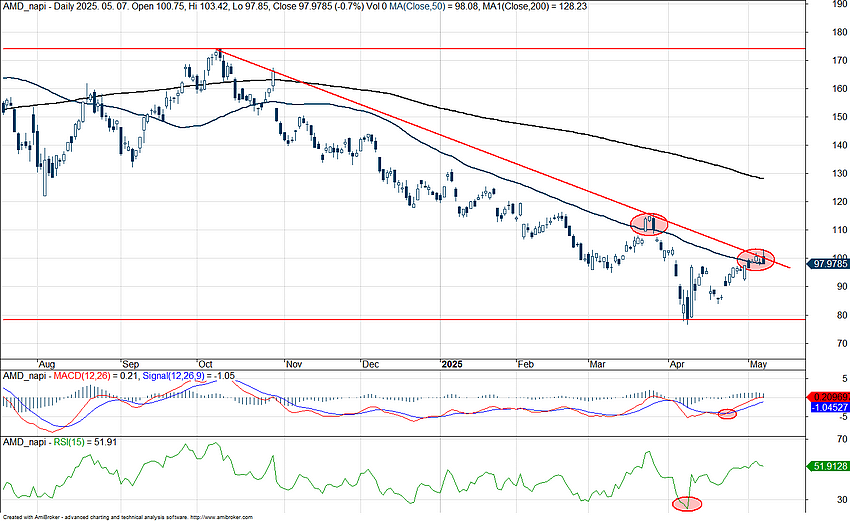Screen dimensions: 850x521
Task: Click the -5 MACD axis label
Action: [845, 416]
